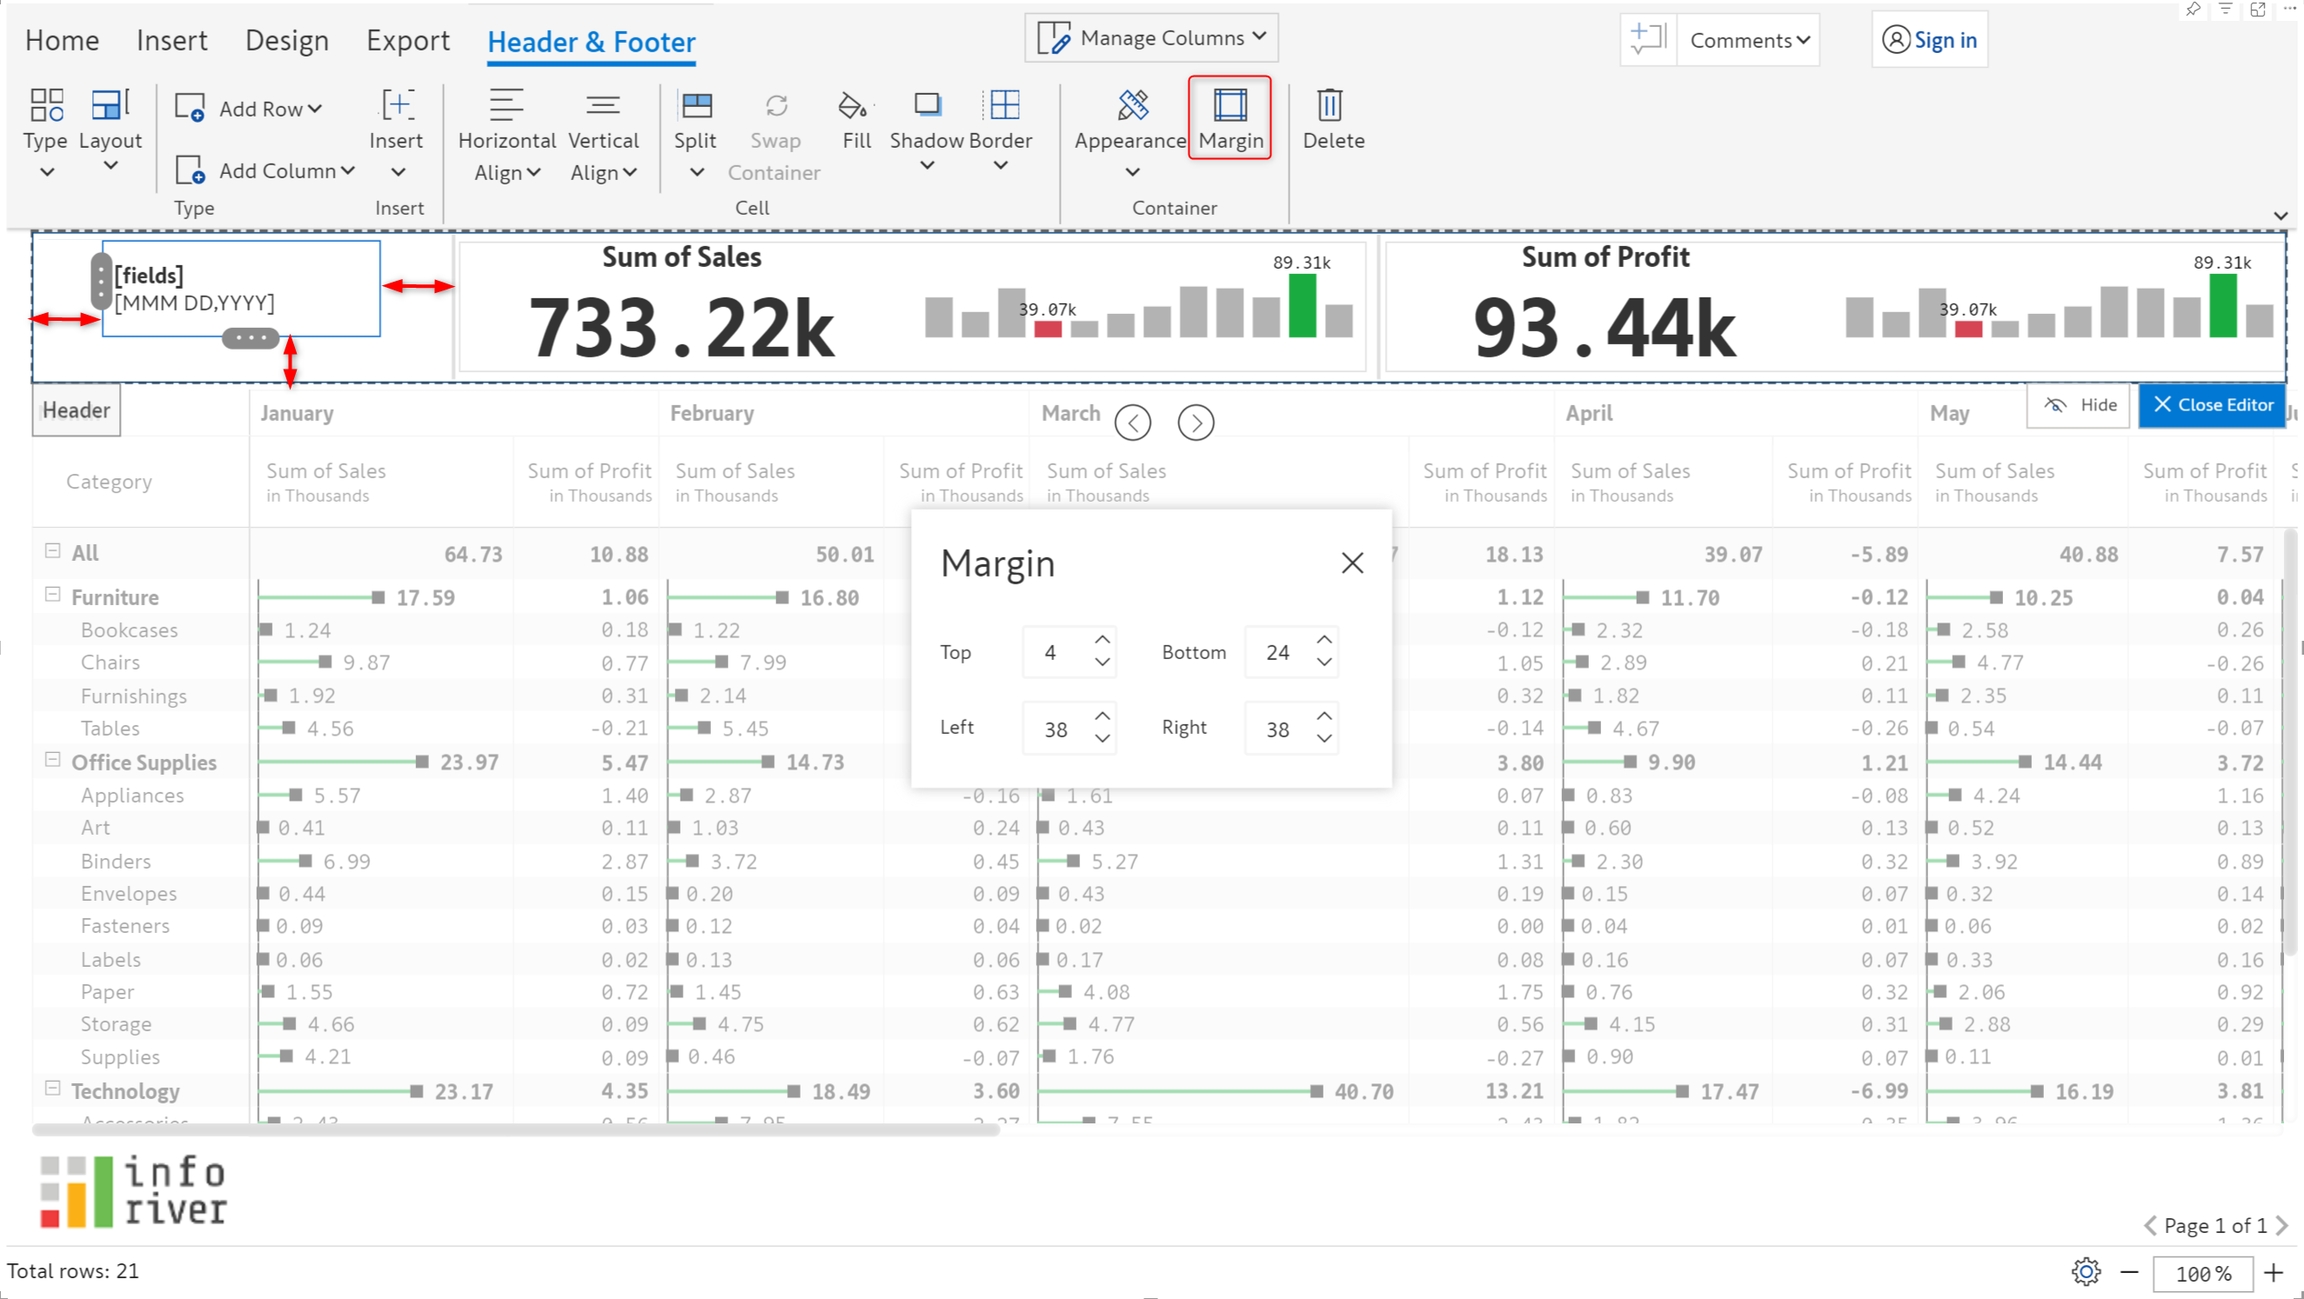The height and width of the screenshot is (1299, 2304).
Task: Click the Appearance icon
Action: [1132, 106]
